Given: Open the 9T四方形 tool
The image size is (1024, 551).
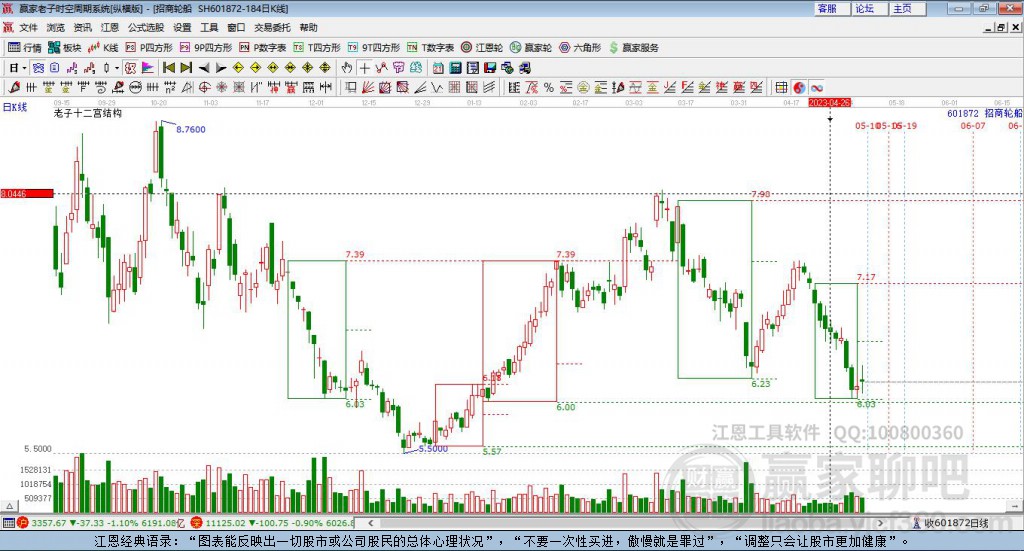Looking at the screenshot, I should [374, 48].
